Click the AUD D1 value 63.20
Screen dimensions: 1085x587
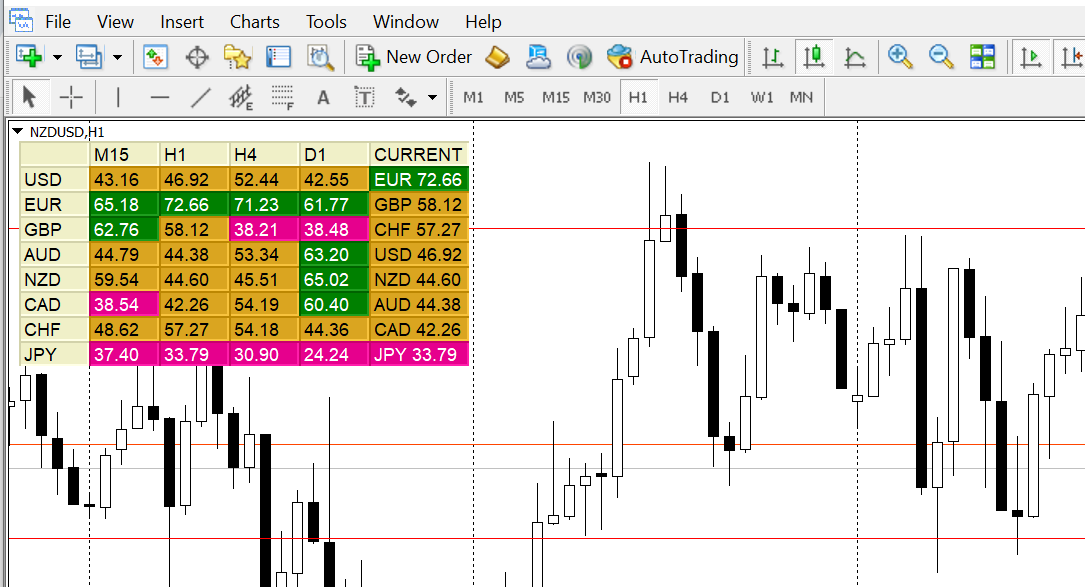(334, 255)
